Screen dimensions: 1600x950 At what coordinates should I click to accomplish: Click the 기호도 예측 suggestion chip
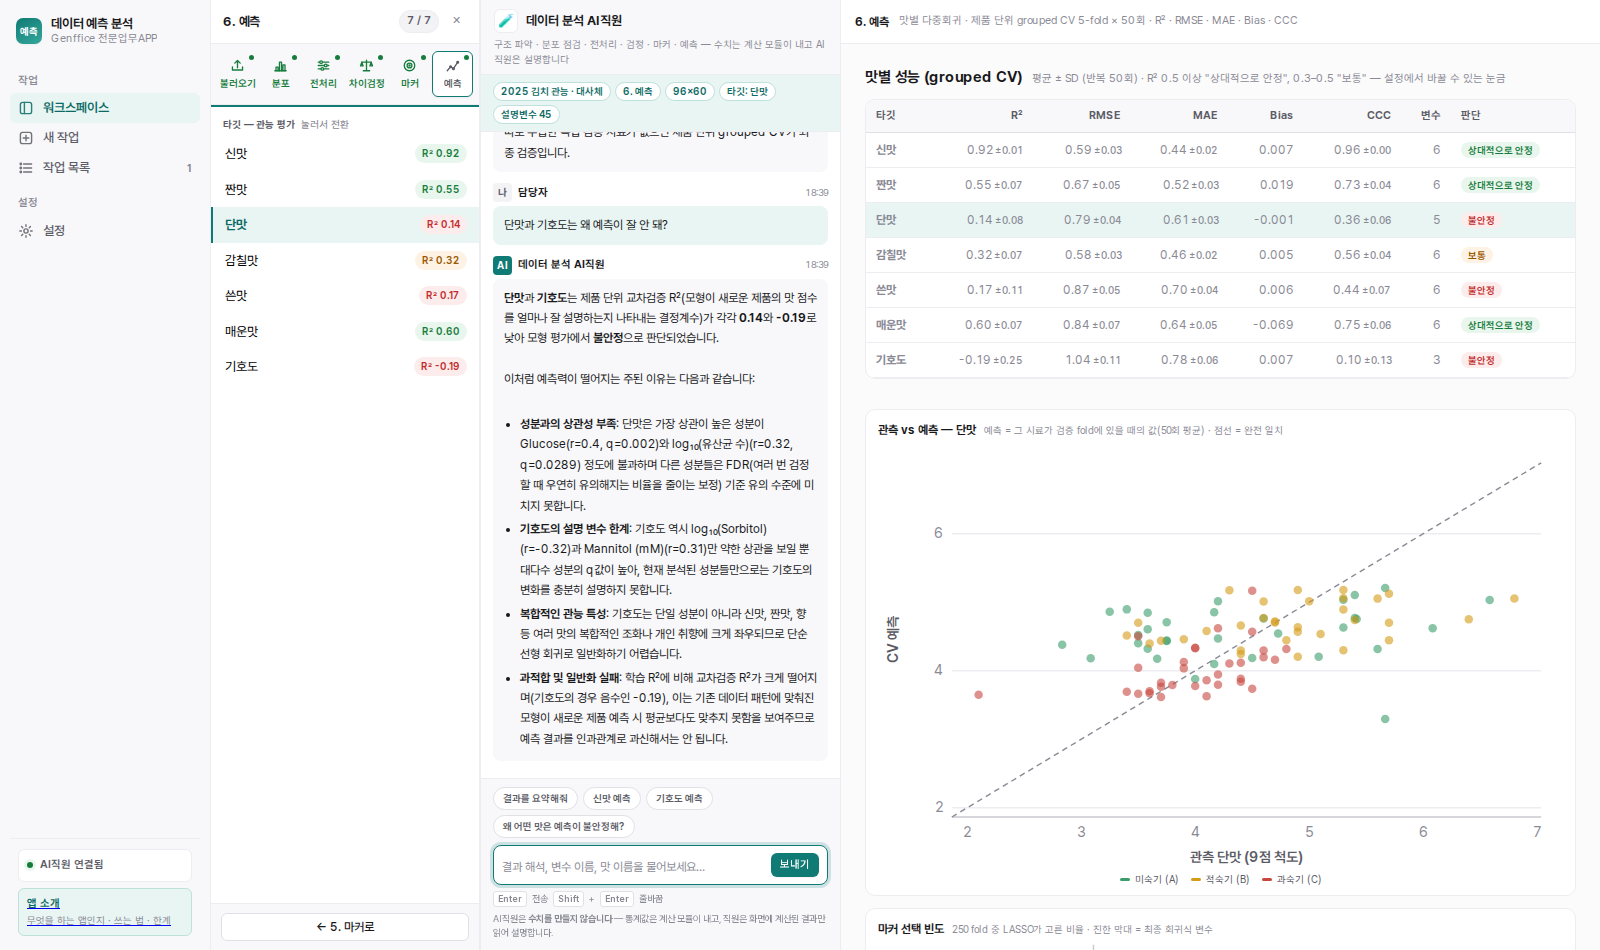click(679, 798)
